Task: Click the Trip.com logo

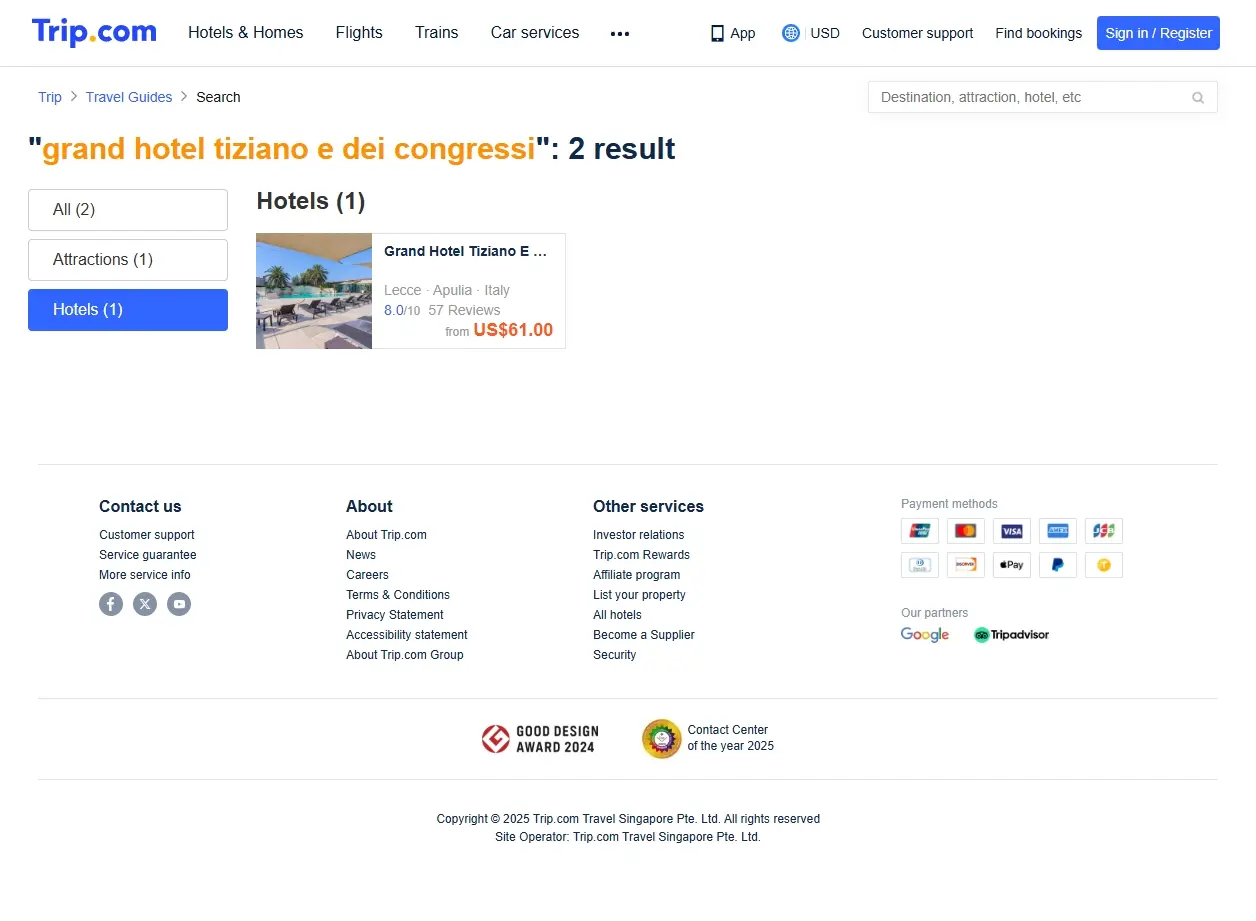Action: 94,32
